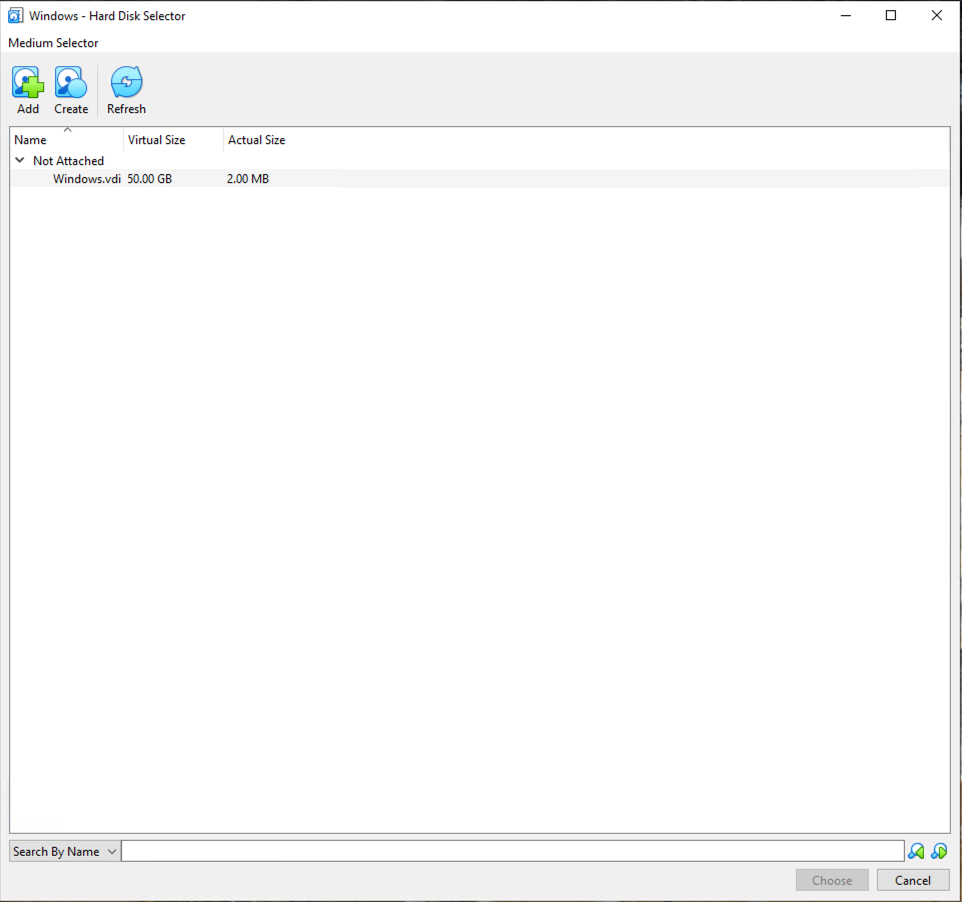This screenshot has width=962, height=902.
Task: Click the 2.00 MB actual size cell
Action: [248, 179]
